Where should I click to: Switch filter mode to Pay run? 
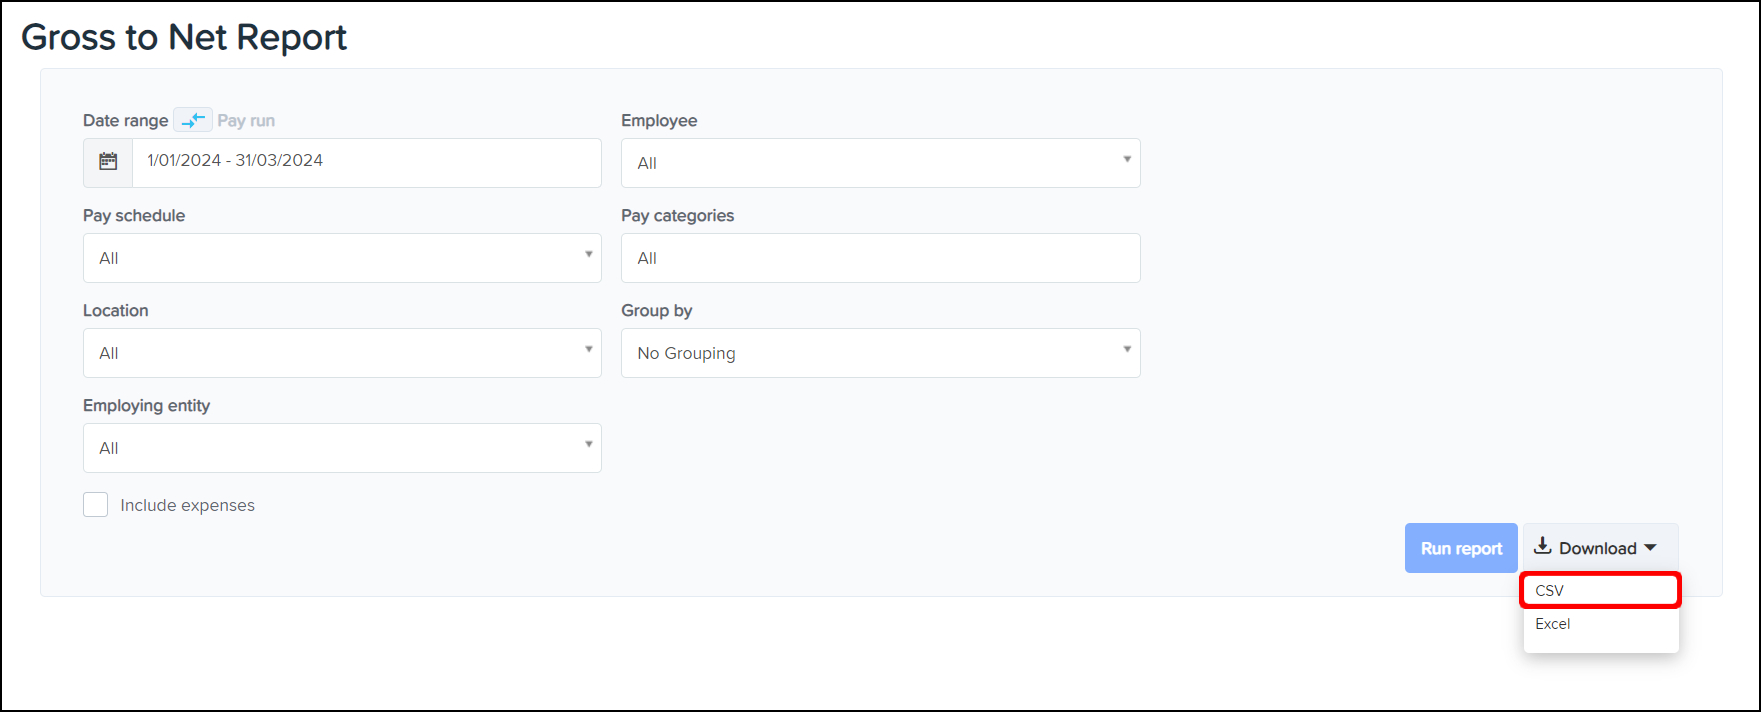(x=246, y=121)
